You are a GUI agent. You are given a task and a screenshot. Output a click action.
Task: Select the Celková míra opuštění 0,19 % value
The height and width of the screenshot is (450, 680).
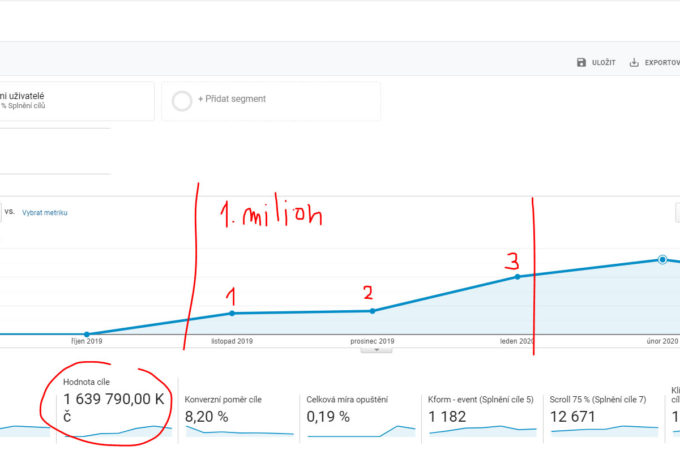[x=328, y=416]
